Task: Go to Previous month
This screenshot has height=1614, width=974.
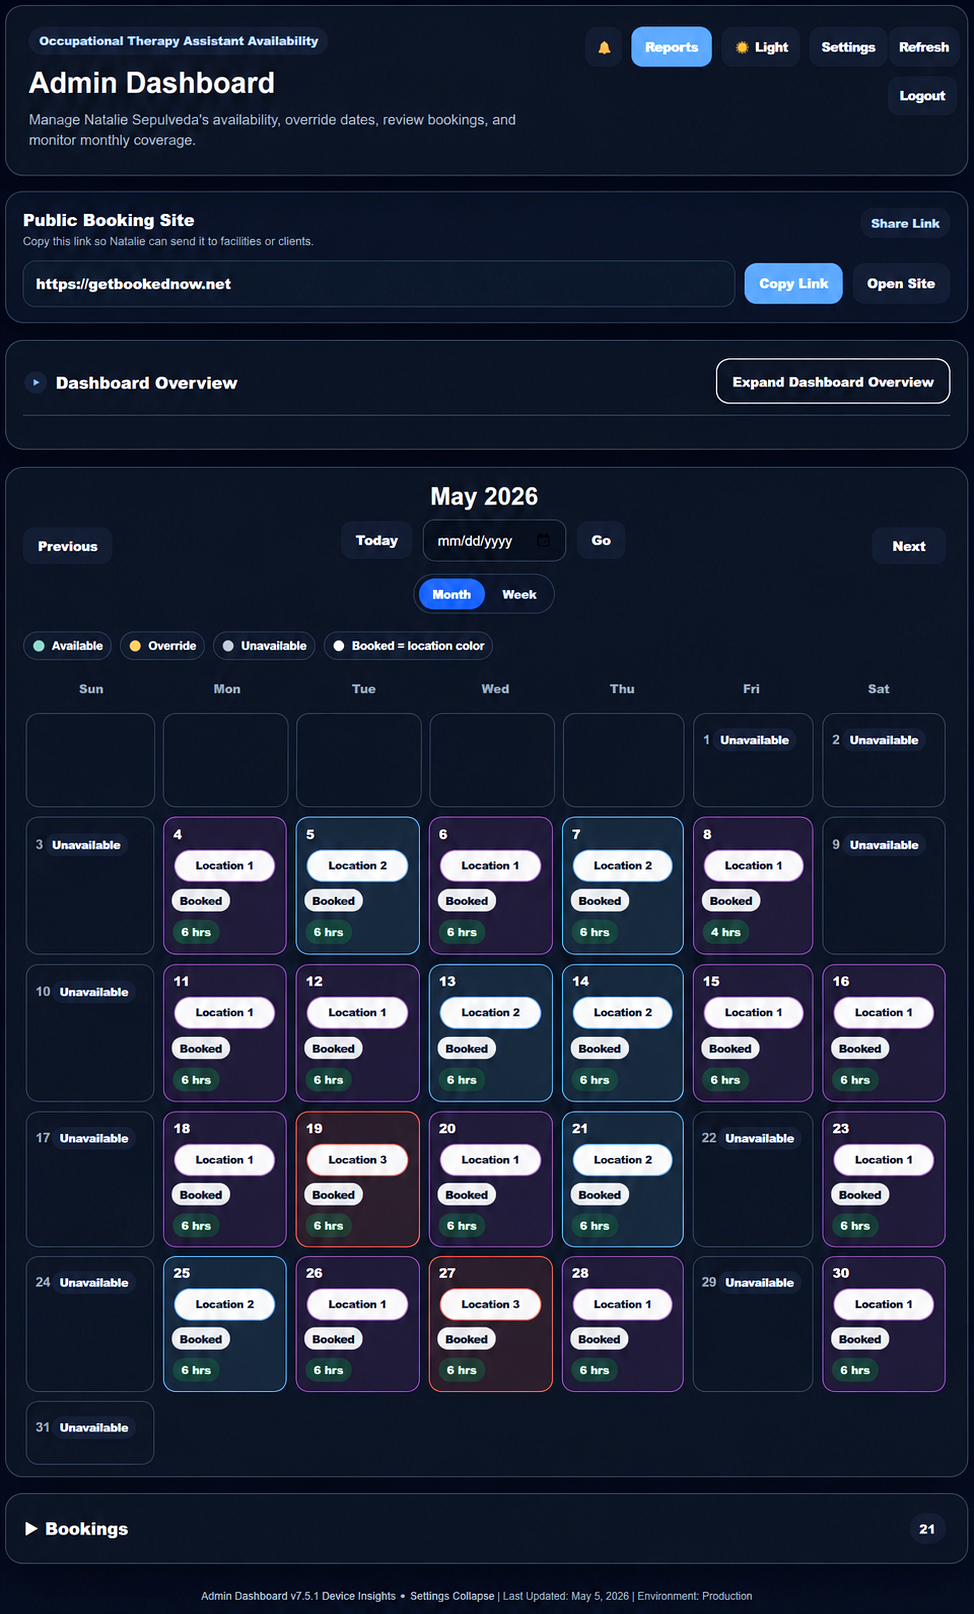Action: click(x=68, y=546)
